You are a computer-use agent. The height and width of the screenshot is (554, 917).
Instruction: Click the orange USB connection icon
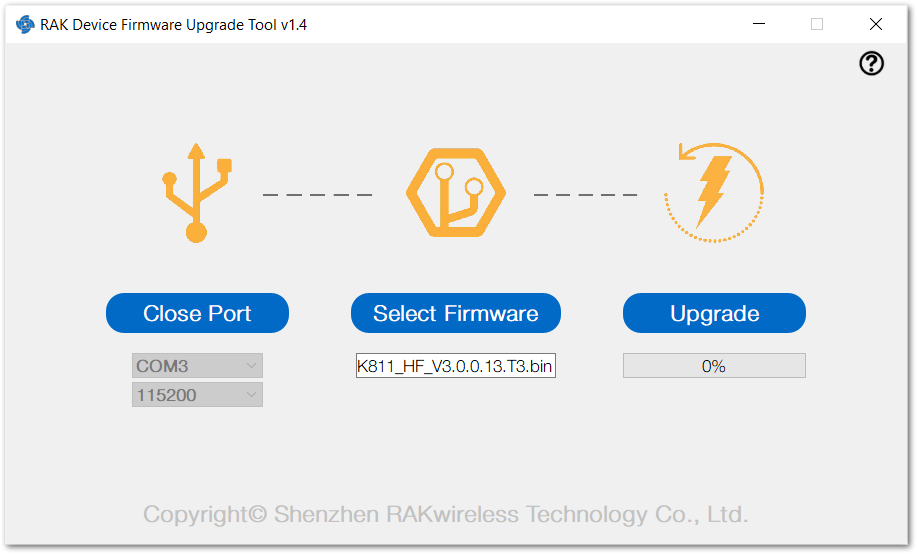197,192
